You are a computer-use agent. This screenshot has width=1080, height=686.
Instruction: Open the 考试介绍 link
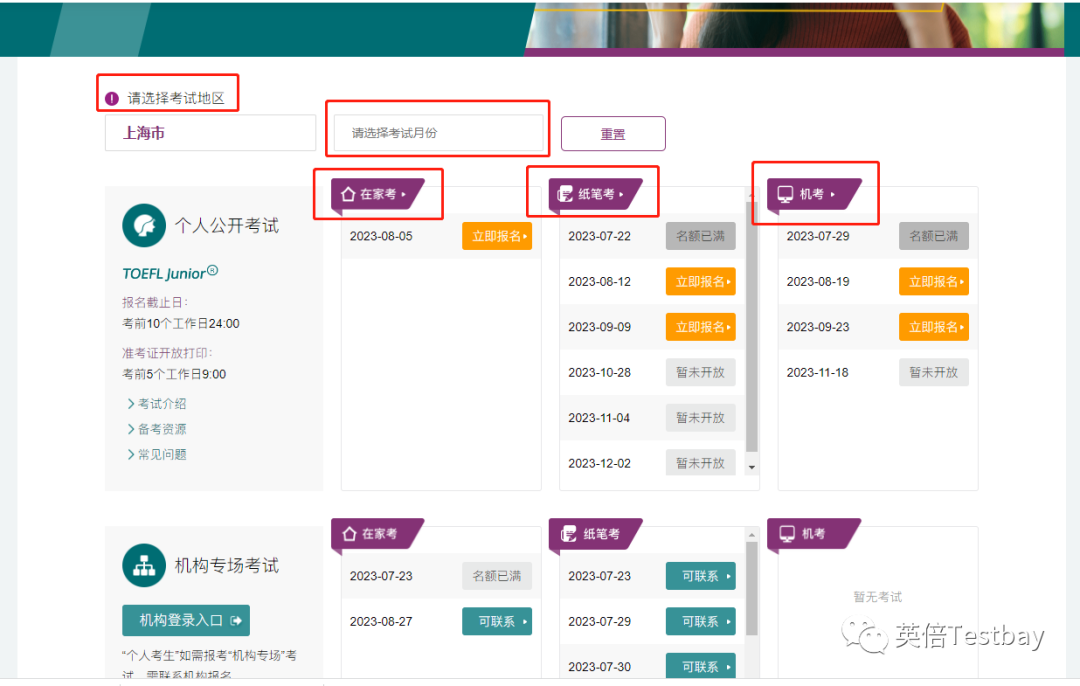point(157,404)
